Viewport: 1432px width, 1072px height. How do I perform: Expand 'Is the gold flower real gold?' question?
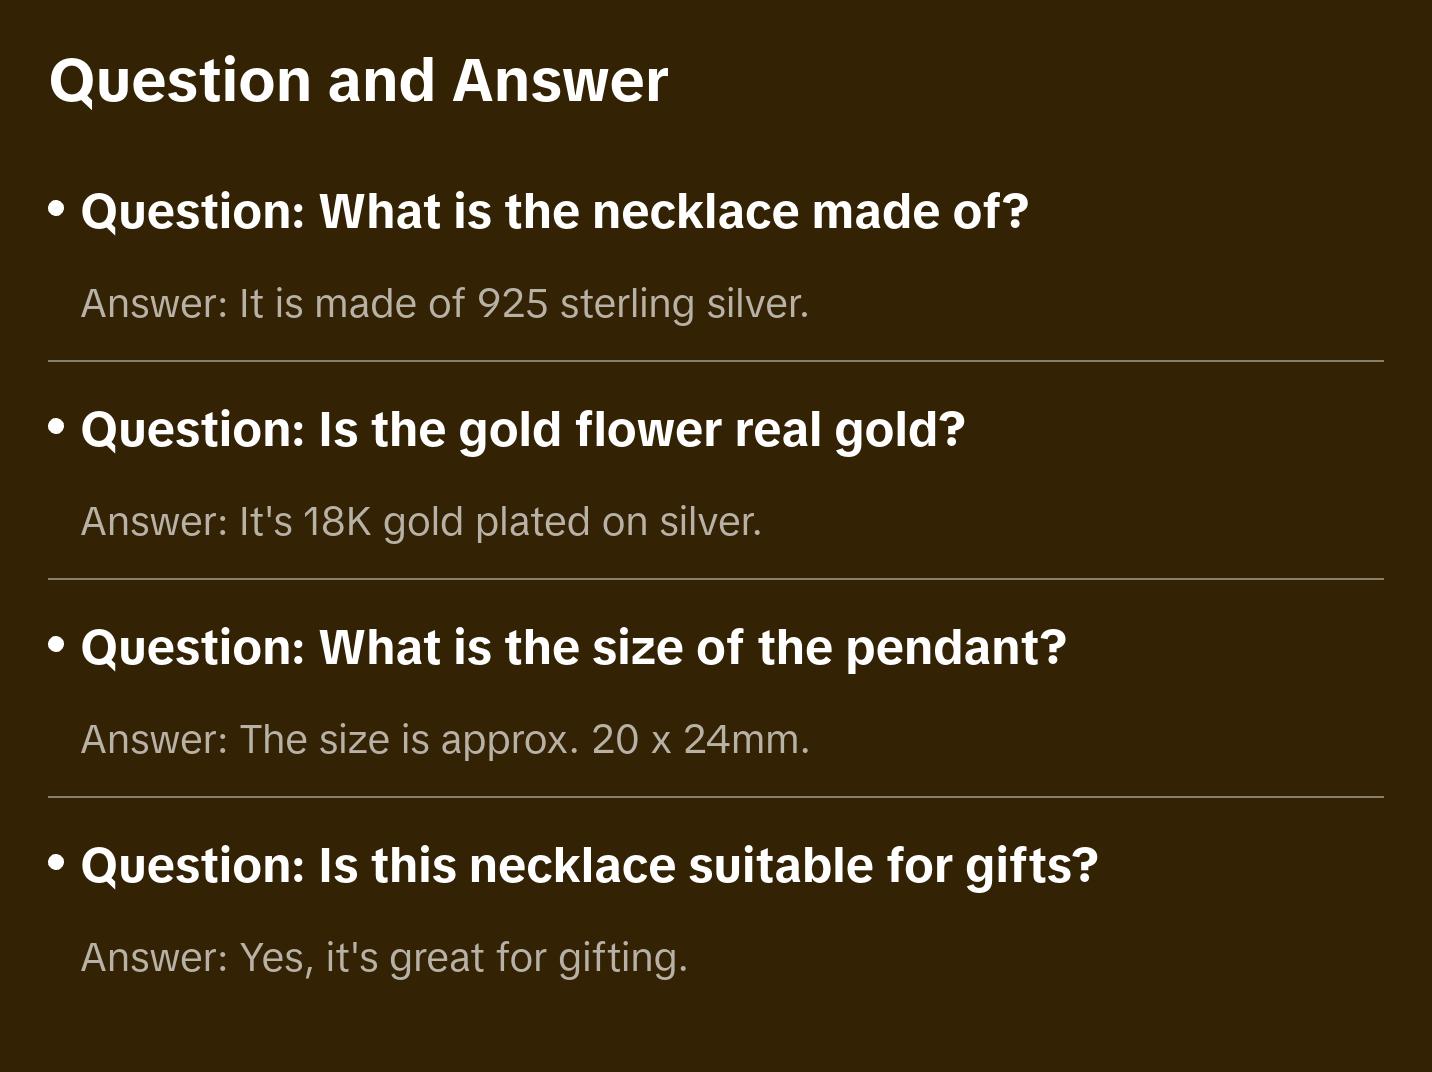[522, 430]
